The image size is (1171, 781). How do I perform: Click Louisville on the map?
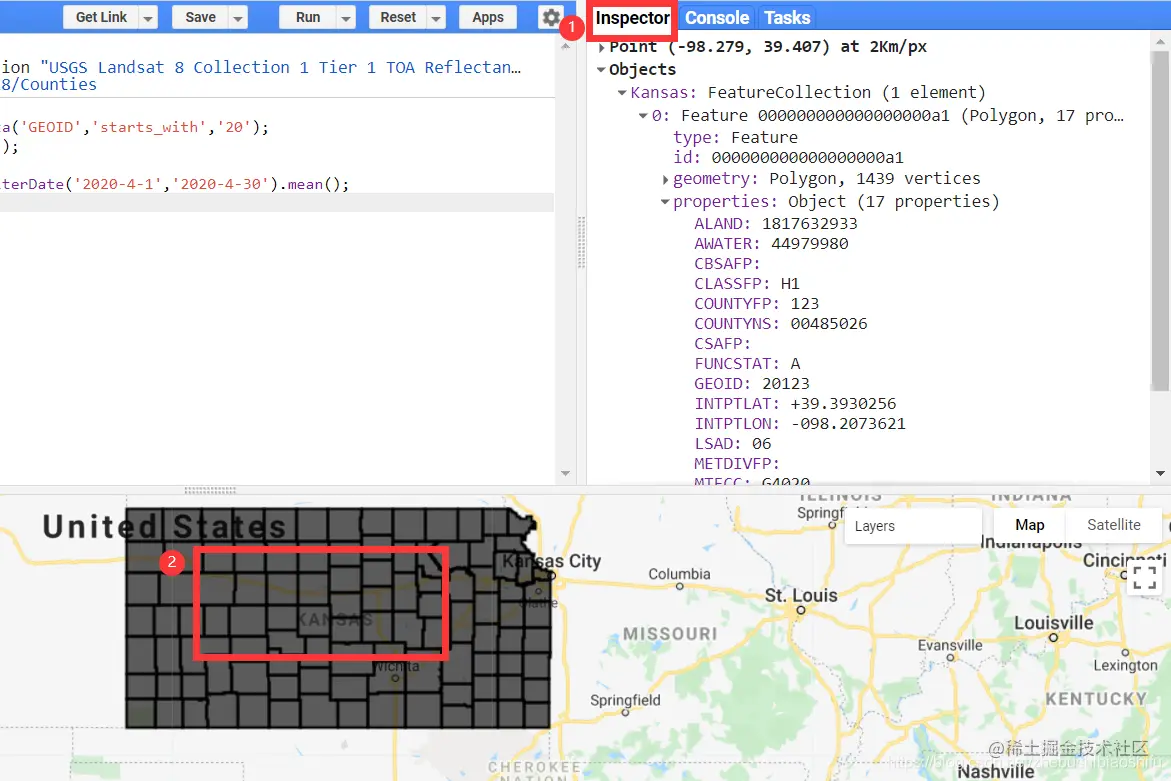click(x=1053, y=623)
